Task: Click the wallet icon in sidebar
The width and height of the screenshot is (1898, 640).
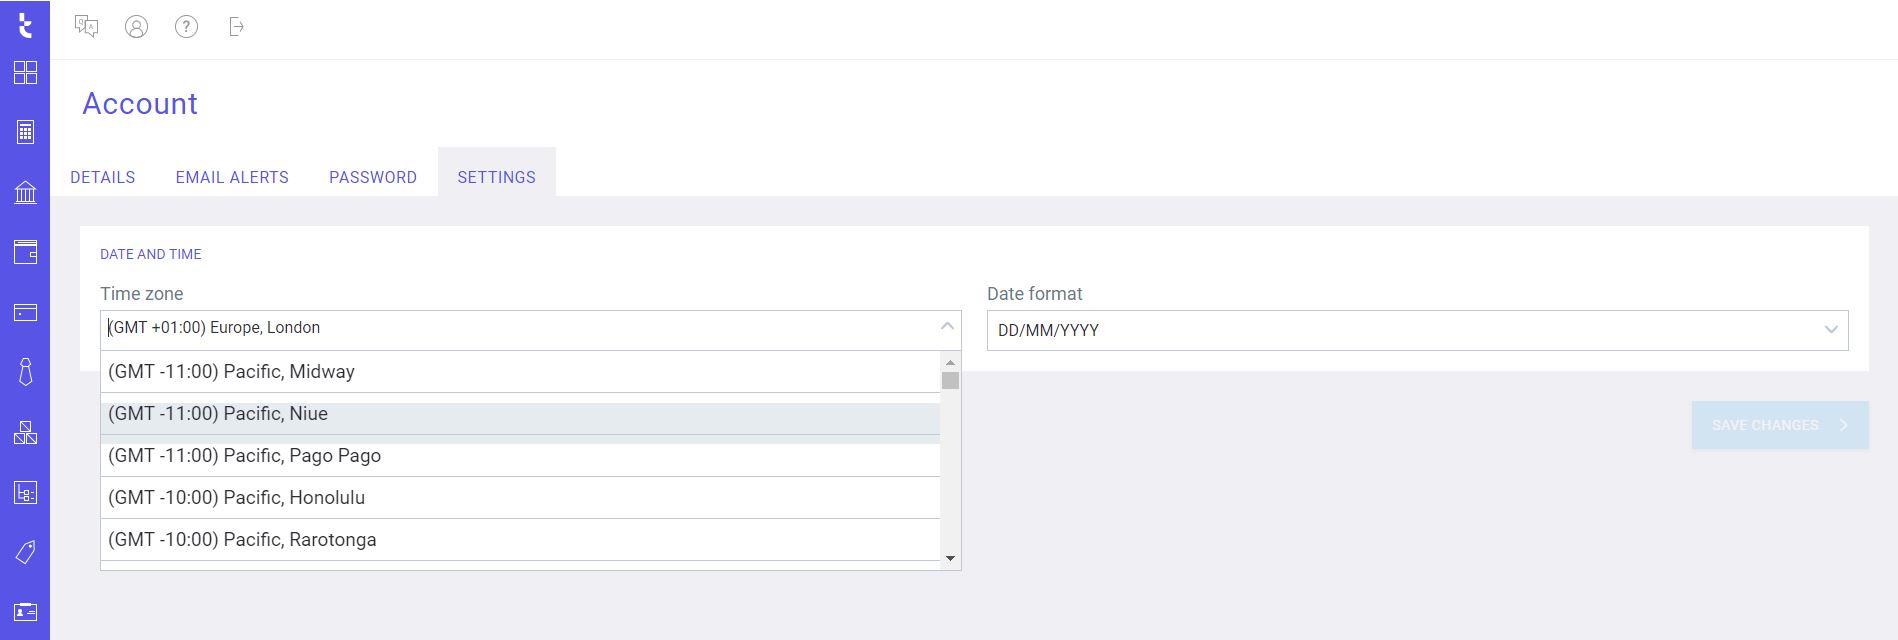Action: tap(25, 252)
